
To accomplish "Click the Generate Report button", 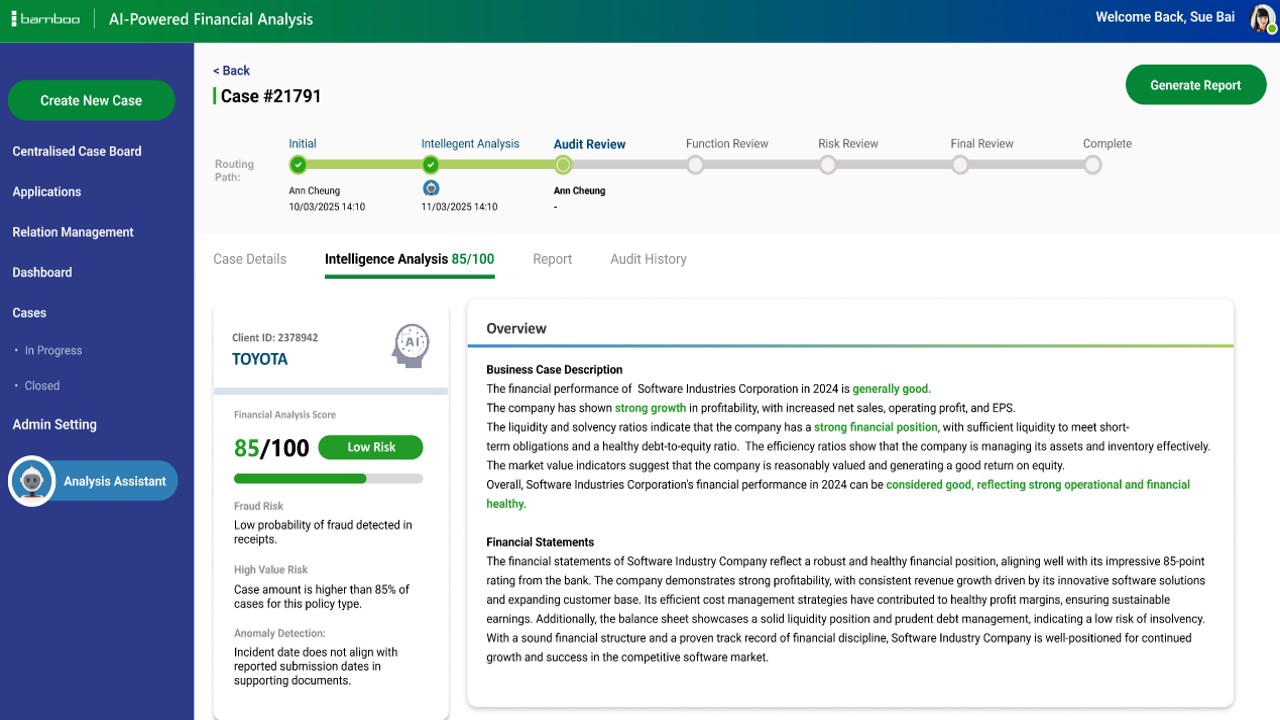I will pyautogui.click(x=1196, y=85).
